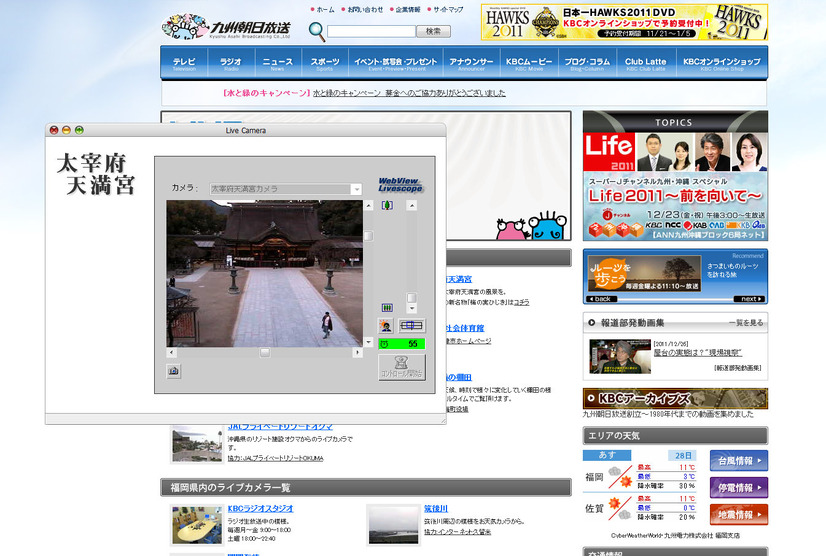Click the site search text field
The height and width of the screenshot is (556, 826).
pos(371,32)
